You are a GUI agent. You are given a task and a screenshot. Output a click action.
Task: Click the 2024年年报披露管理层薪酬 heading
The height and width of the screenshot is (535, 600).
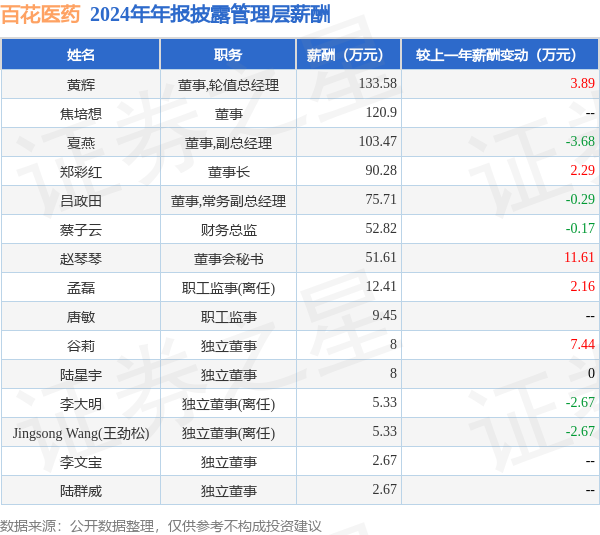point(210,15)
